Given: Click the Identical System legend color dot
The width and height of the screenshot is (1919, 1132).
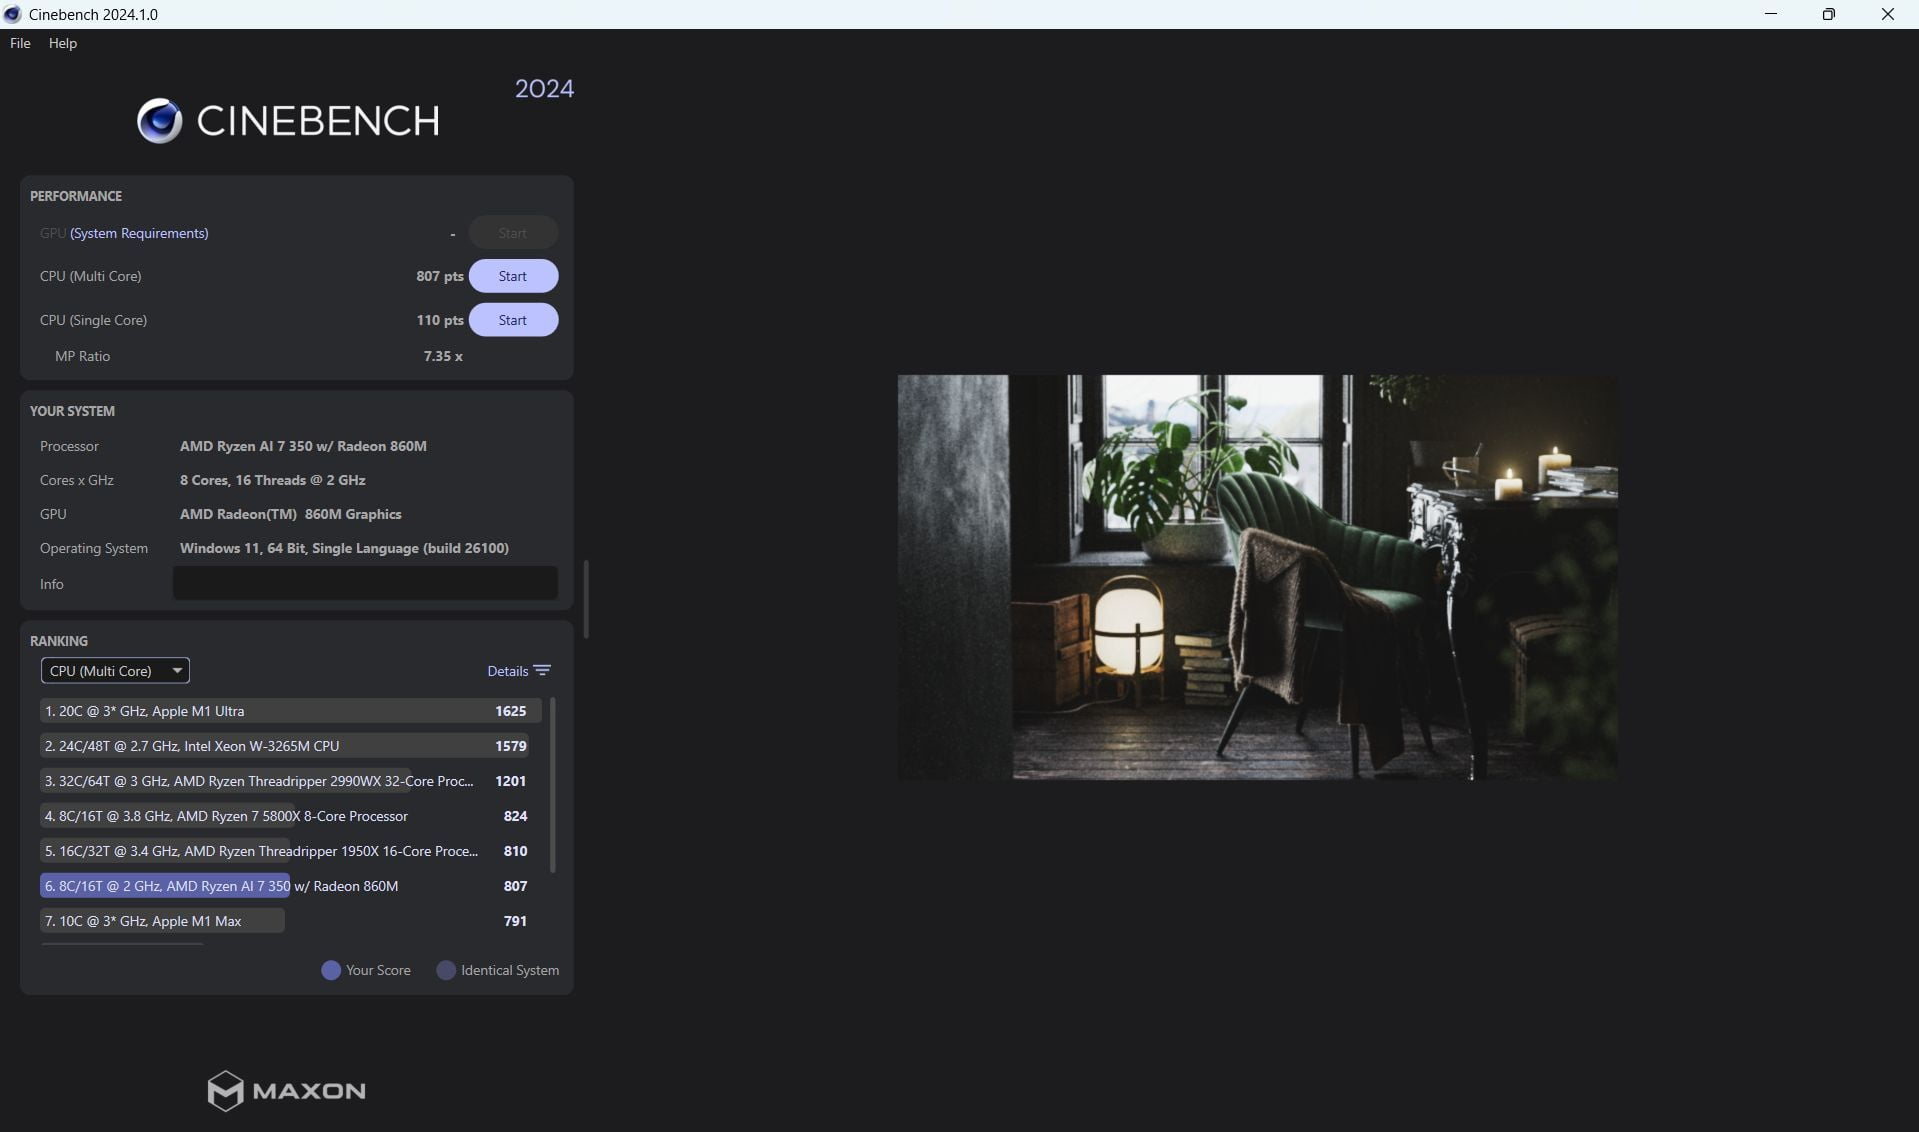Looking at the screenshot, I should [x=446, y=970].
